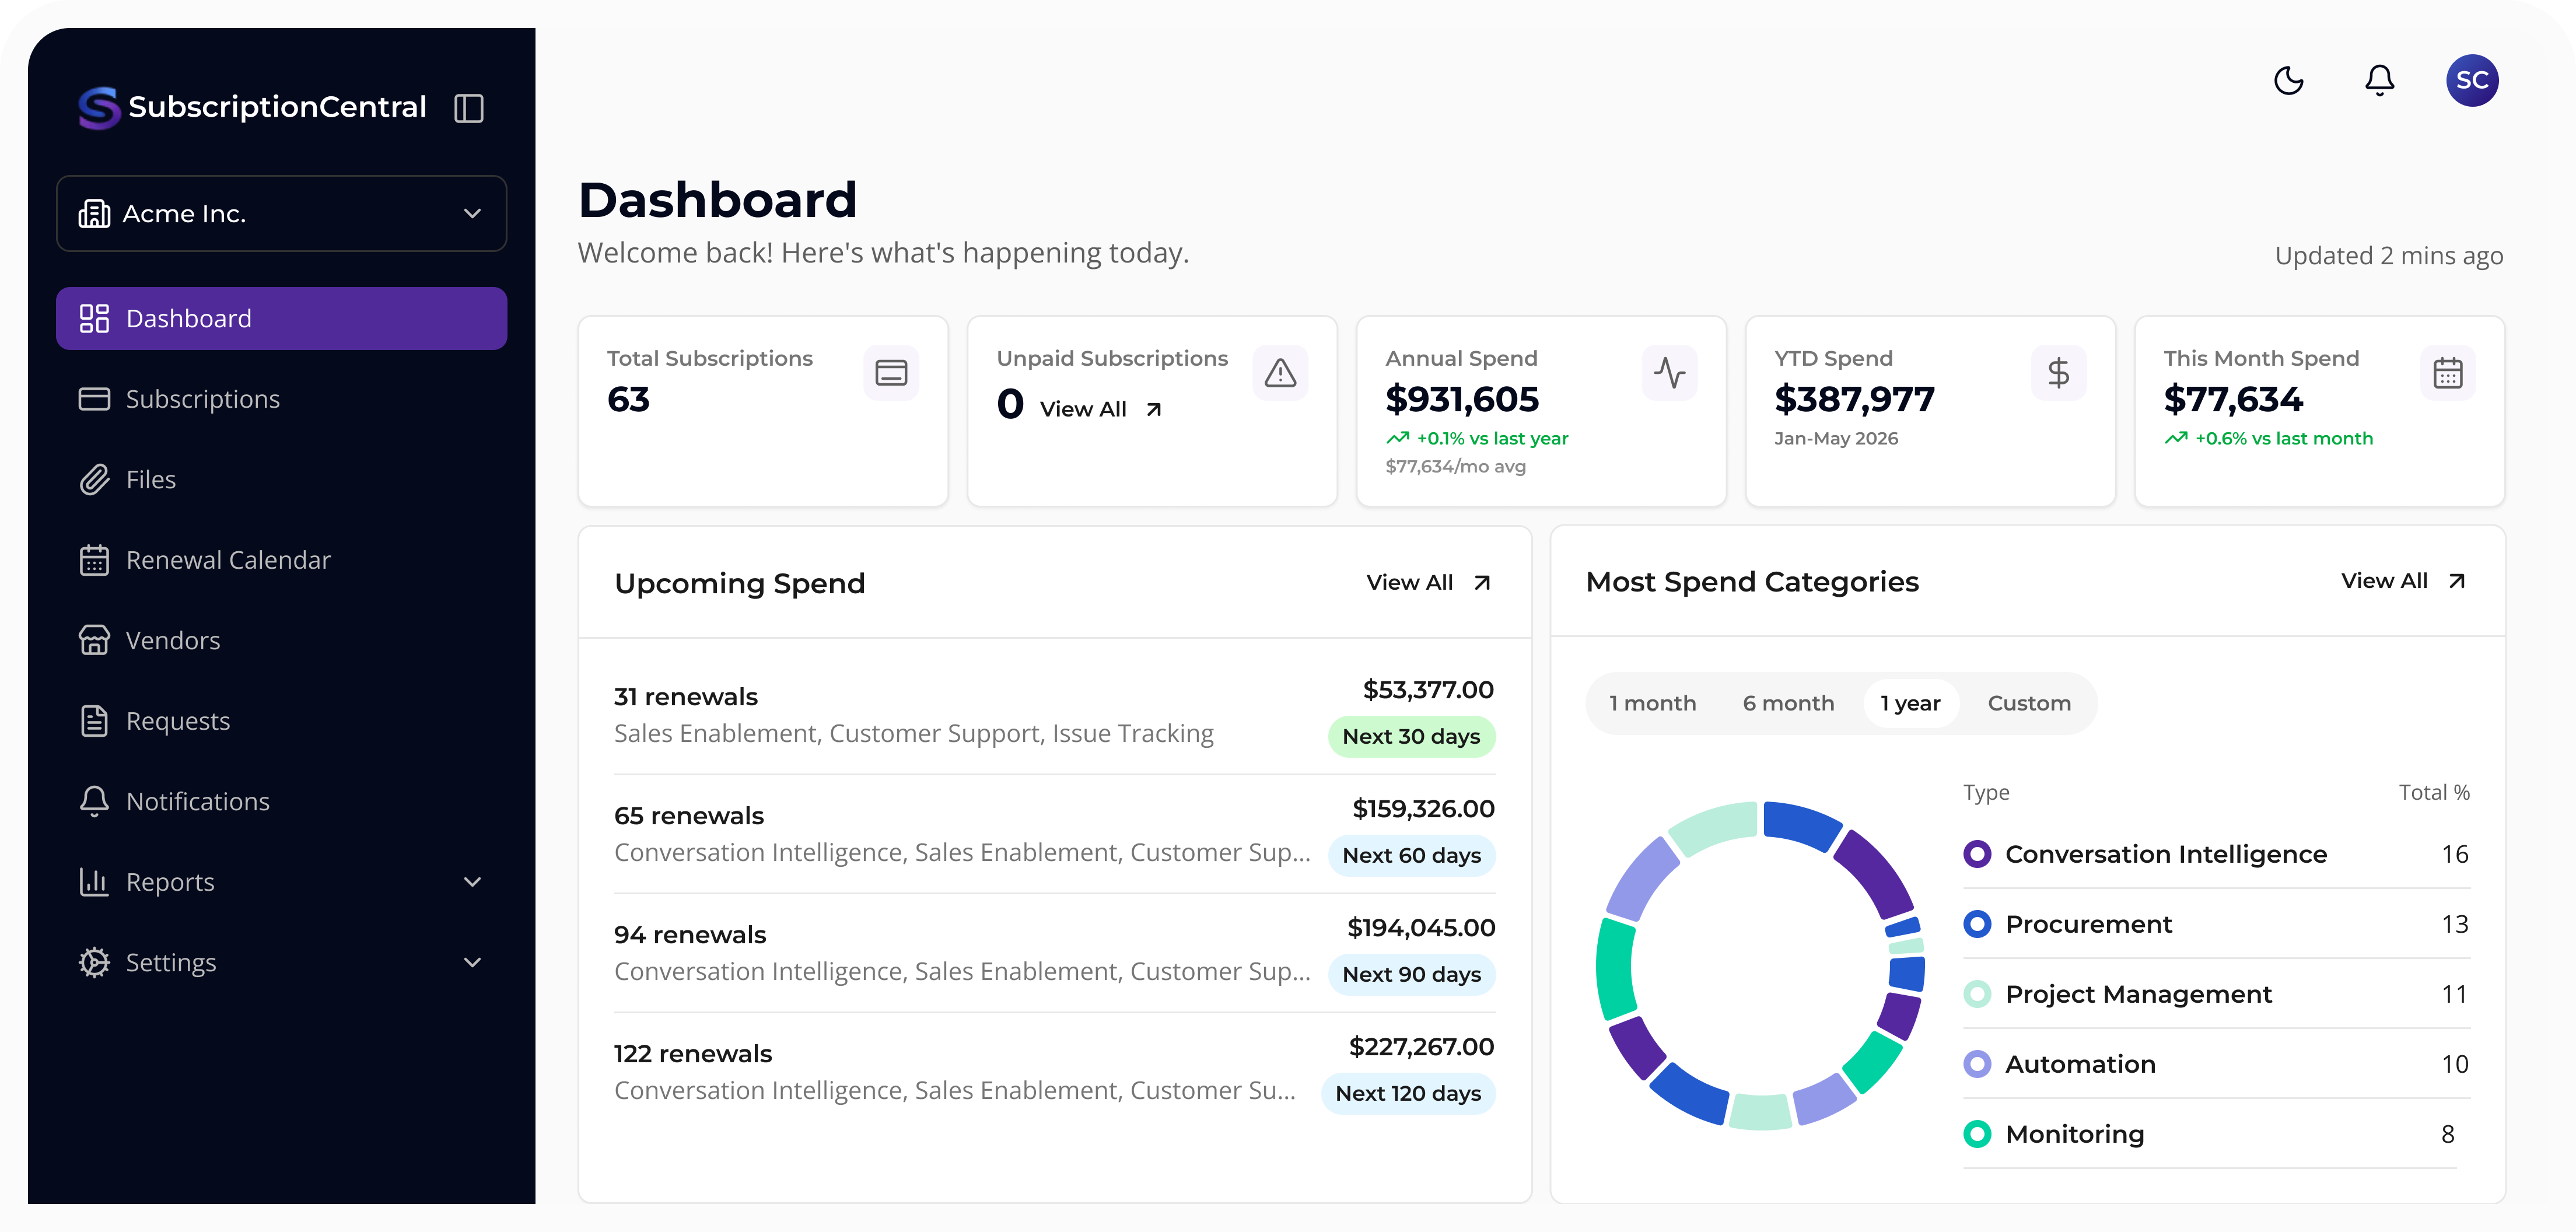Click the sidebar Notifications bell icon
Screen dimensions: 2576x1232
pyautogui.click(x=94, y=801)
